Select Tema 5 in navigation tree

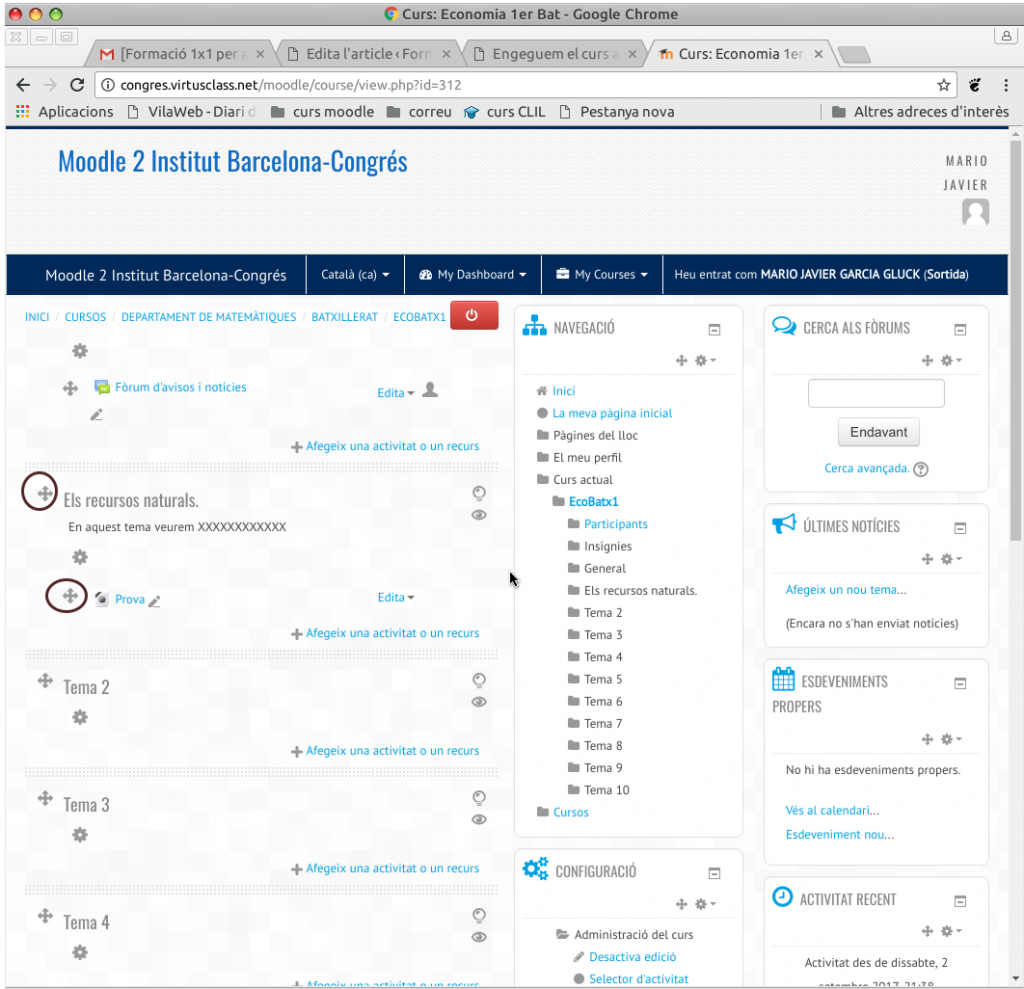(603, 679)
